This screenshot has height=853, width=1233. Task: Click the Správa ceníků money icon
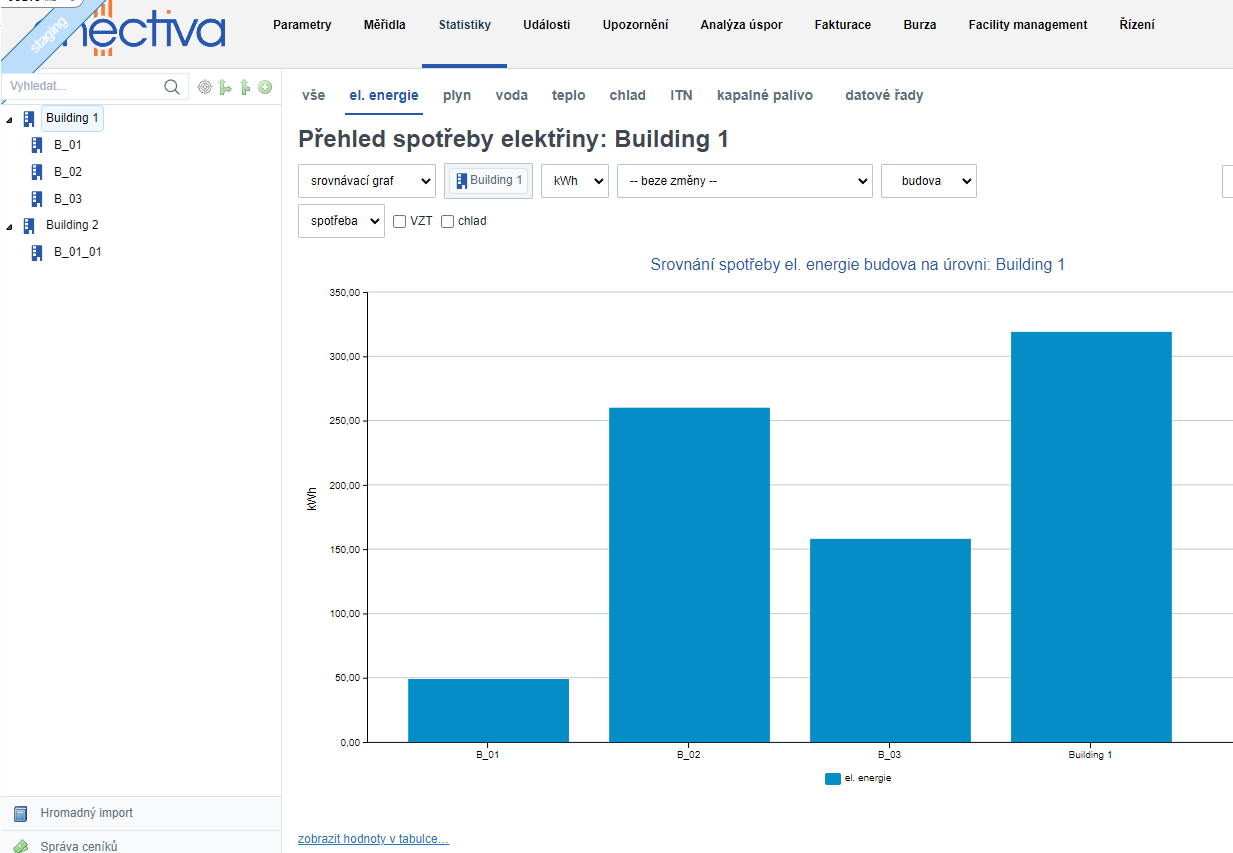click(21, 846)
